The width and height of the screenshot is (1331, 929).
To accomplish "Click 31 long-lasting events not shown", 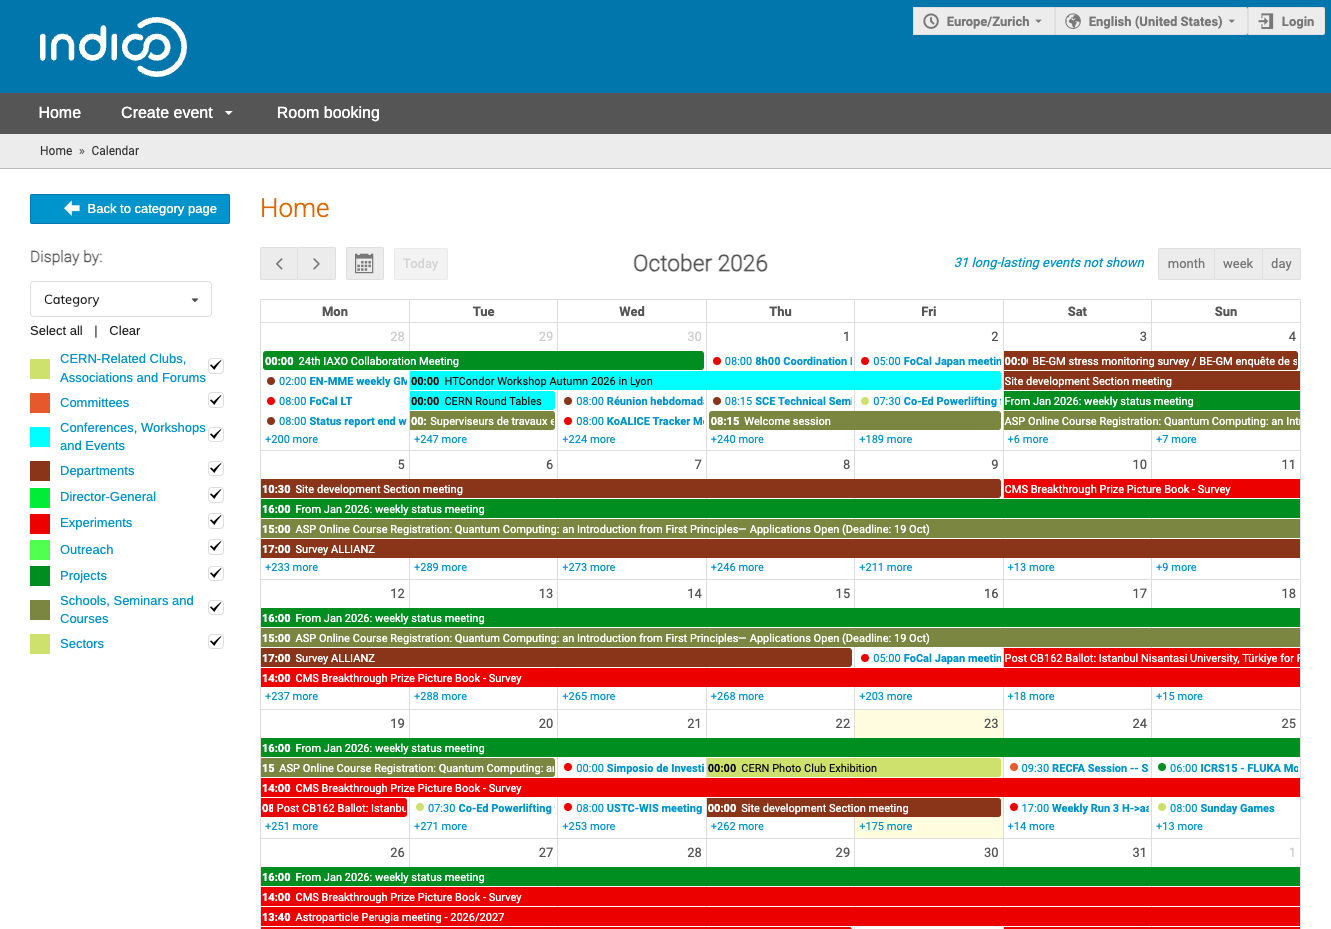I will 1049,263.
